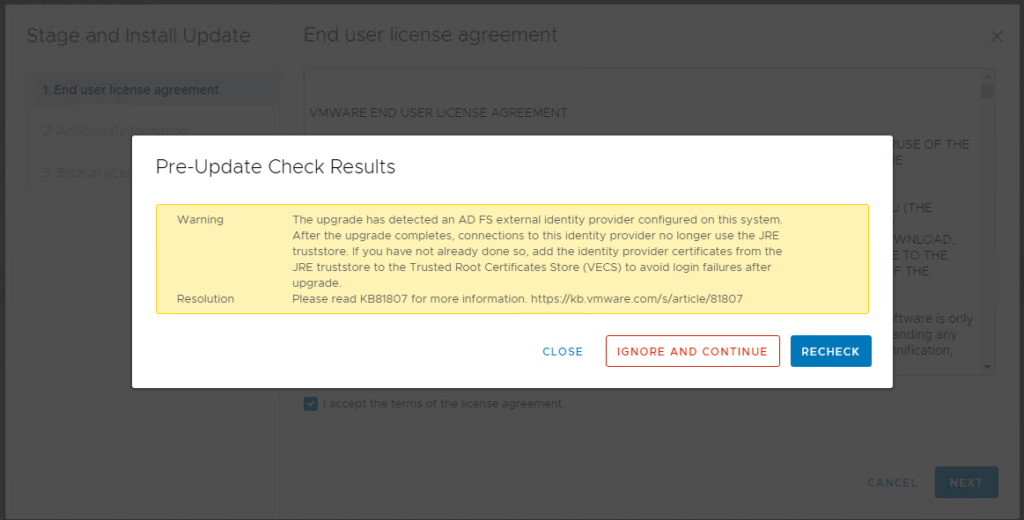Image resolution: width=1024 pixels, height=520 pixels.
Task: Click CANCEL in the wizard footer
Action: click(x=892, y=483)
